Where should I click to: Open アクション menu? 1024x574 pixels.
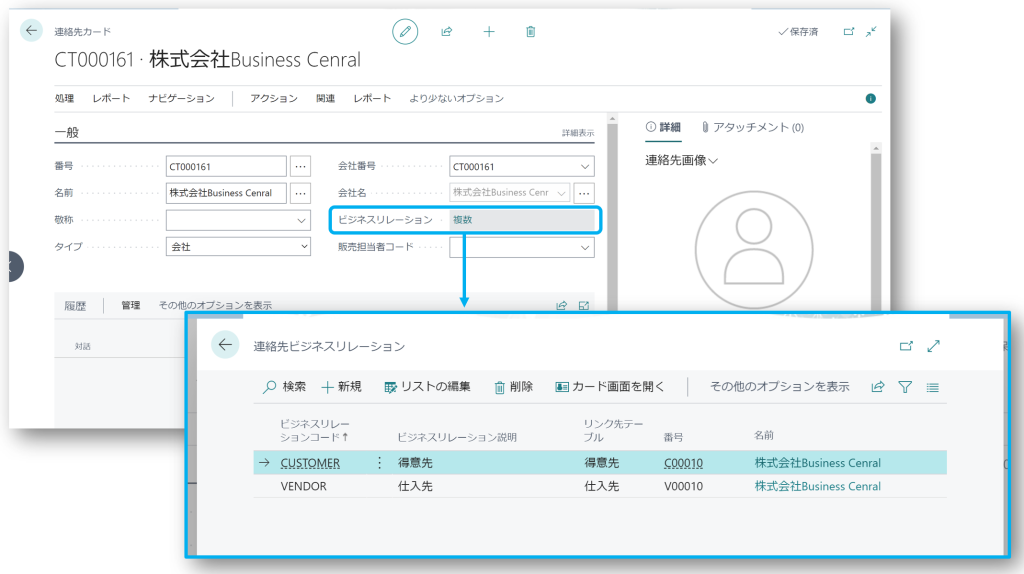tap(274, 99)
